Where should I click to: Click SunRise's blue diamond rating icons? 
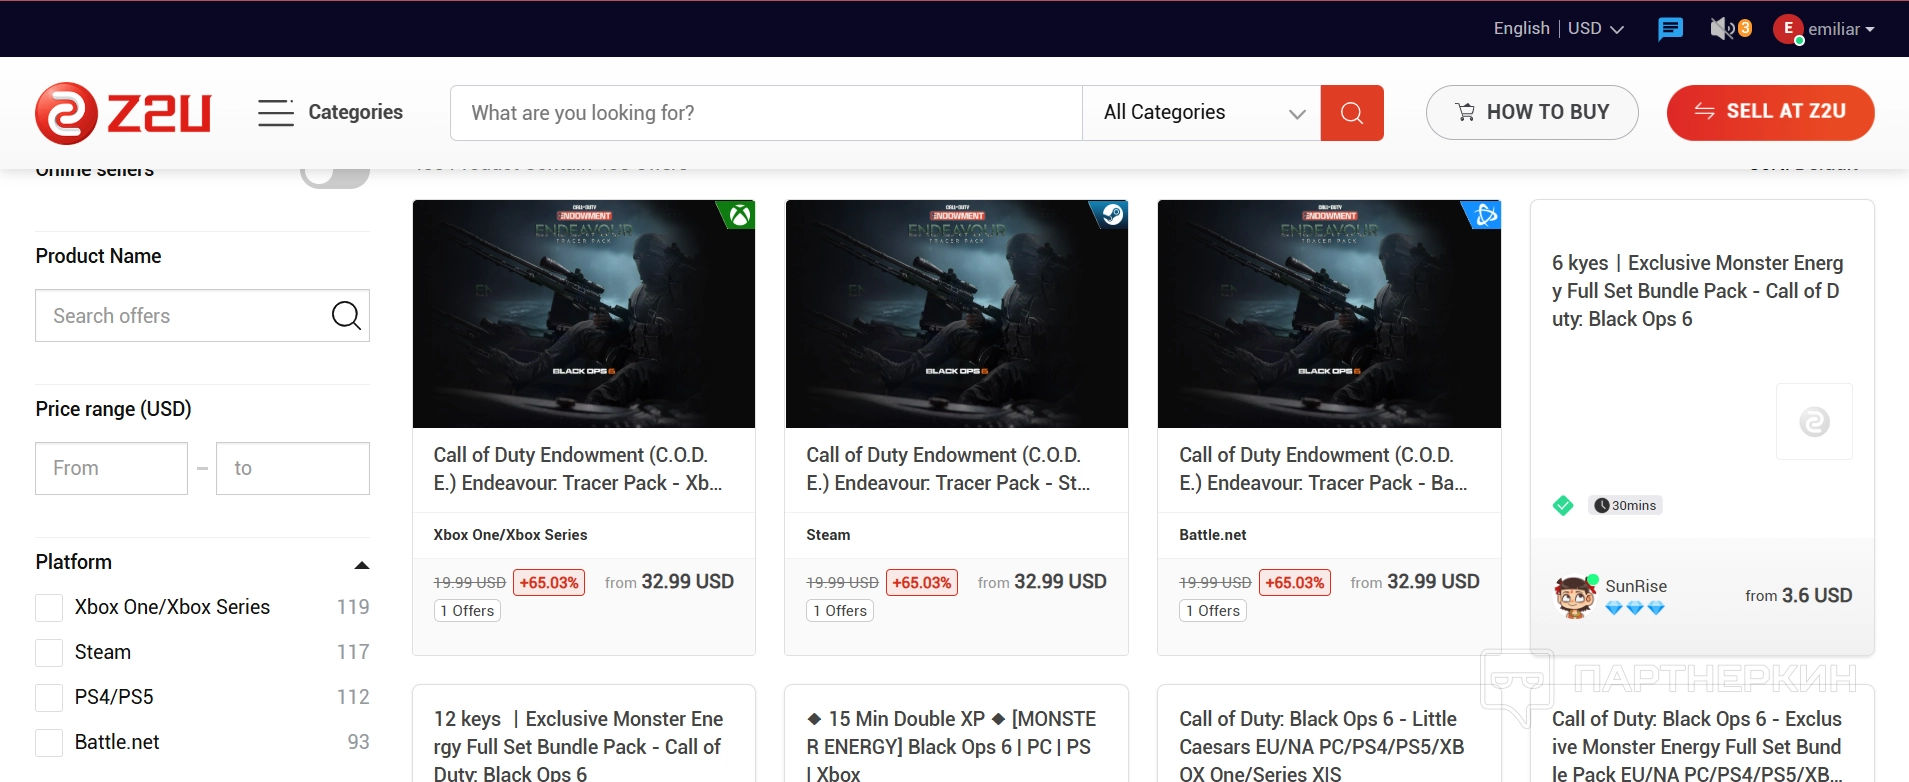[1635, 608]
